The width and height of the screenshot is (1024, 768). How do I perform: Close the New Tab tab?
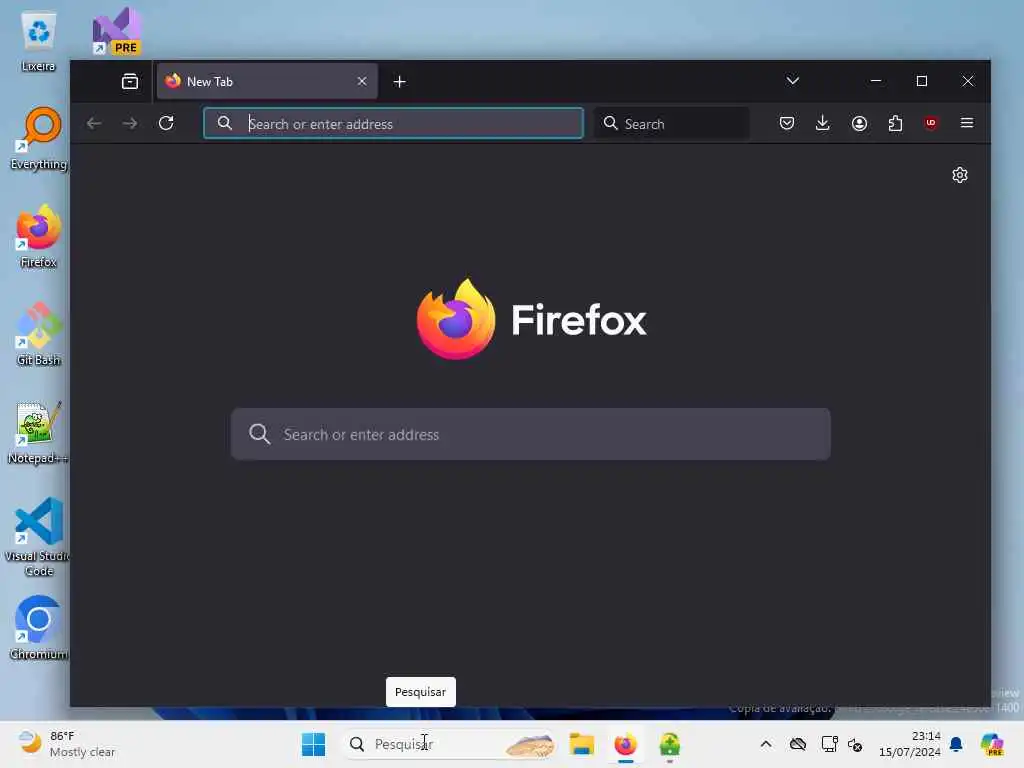point(362,81)
